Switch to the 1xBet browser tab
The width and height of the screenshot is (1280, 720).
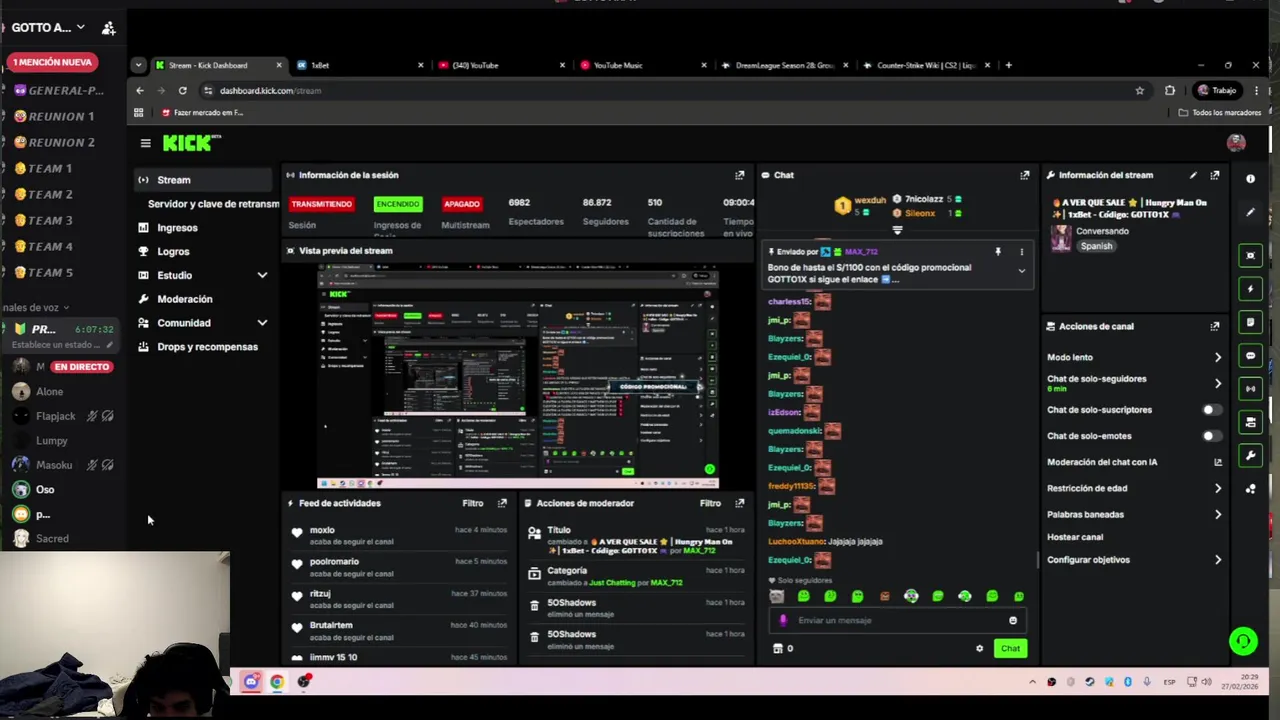pyautogui.click(x=360, y=65)
